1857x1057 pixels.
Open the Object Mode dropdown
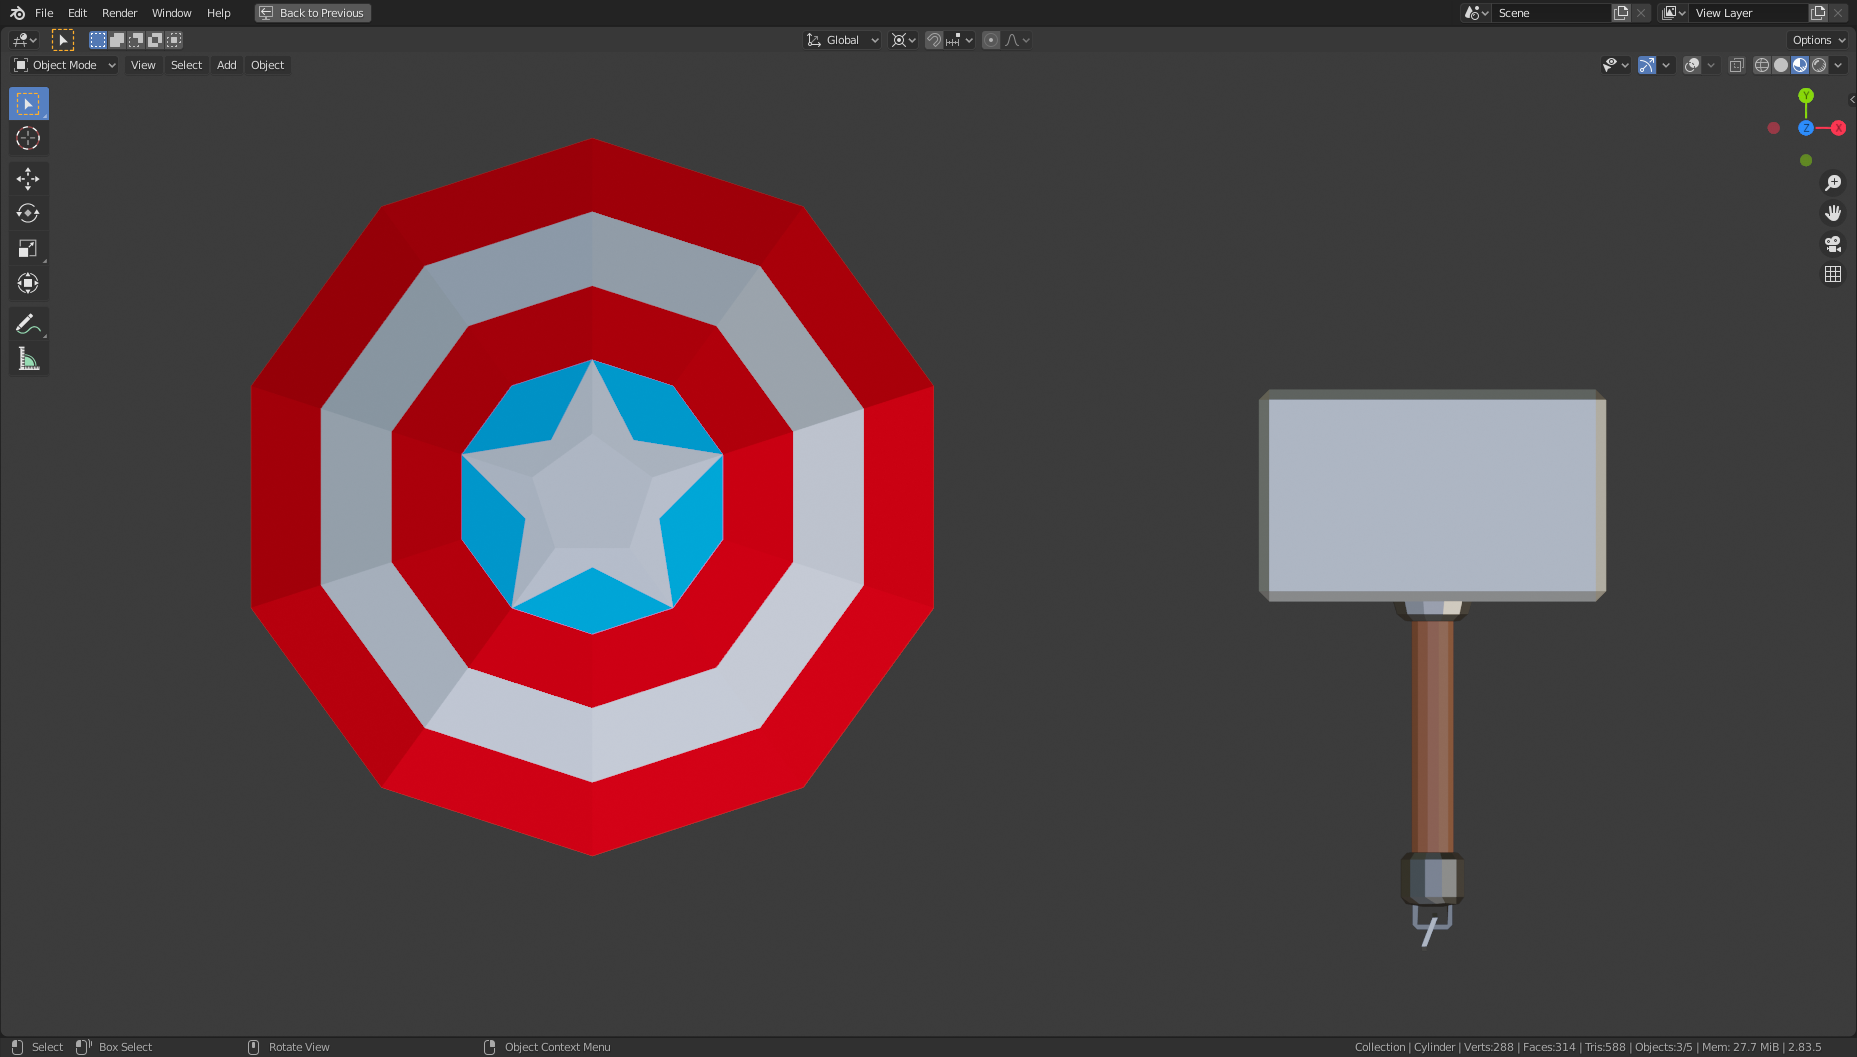point(63,64)
